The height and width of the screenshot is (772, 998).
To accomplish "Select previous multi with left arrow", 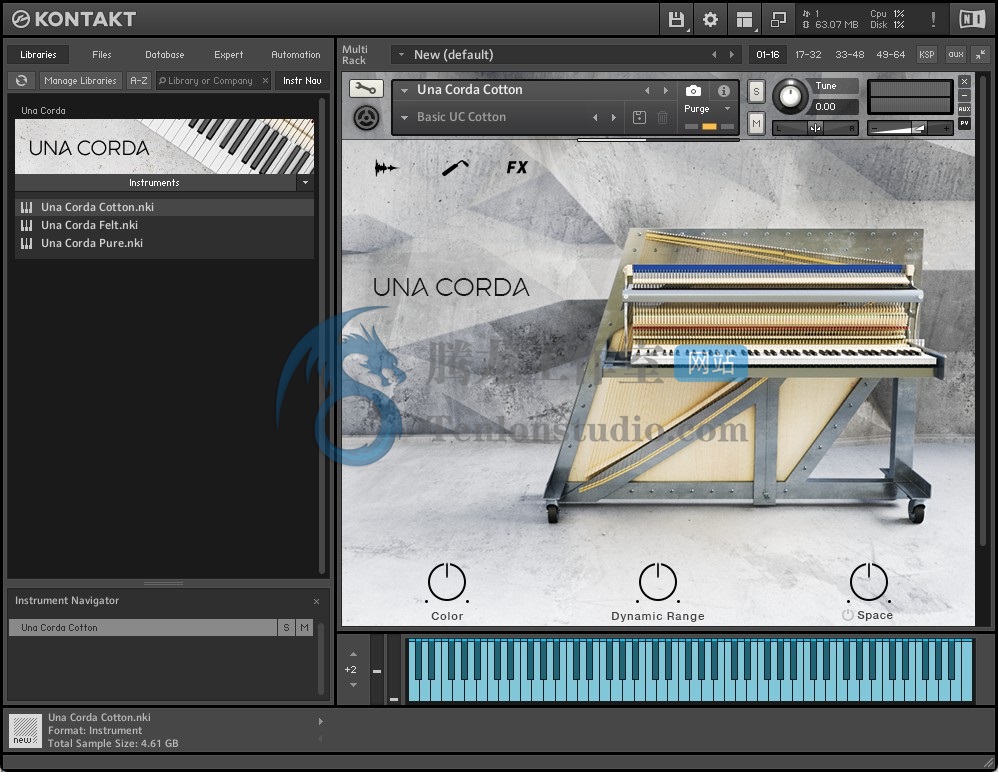I will coord(714,55).
